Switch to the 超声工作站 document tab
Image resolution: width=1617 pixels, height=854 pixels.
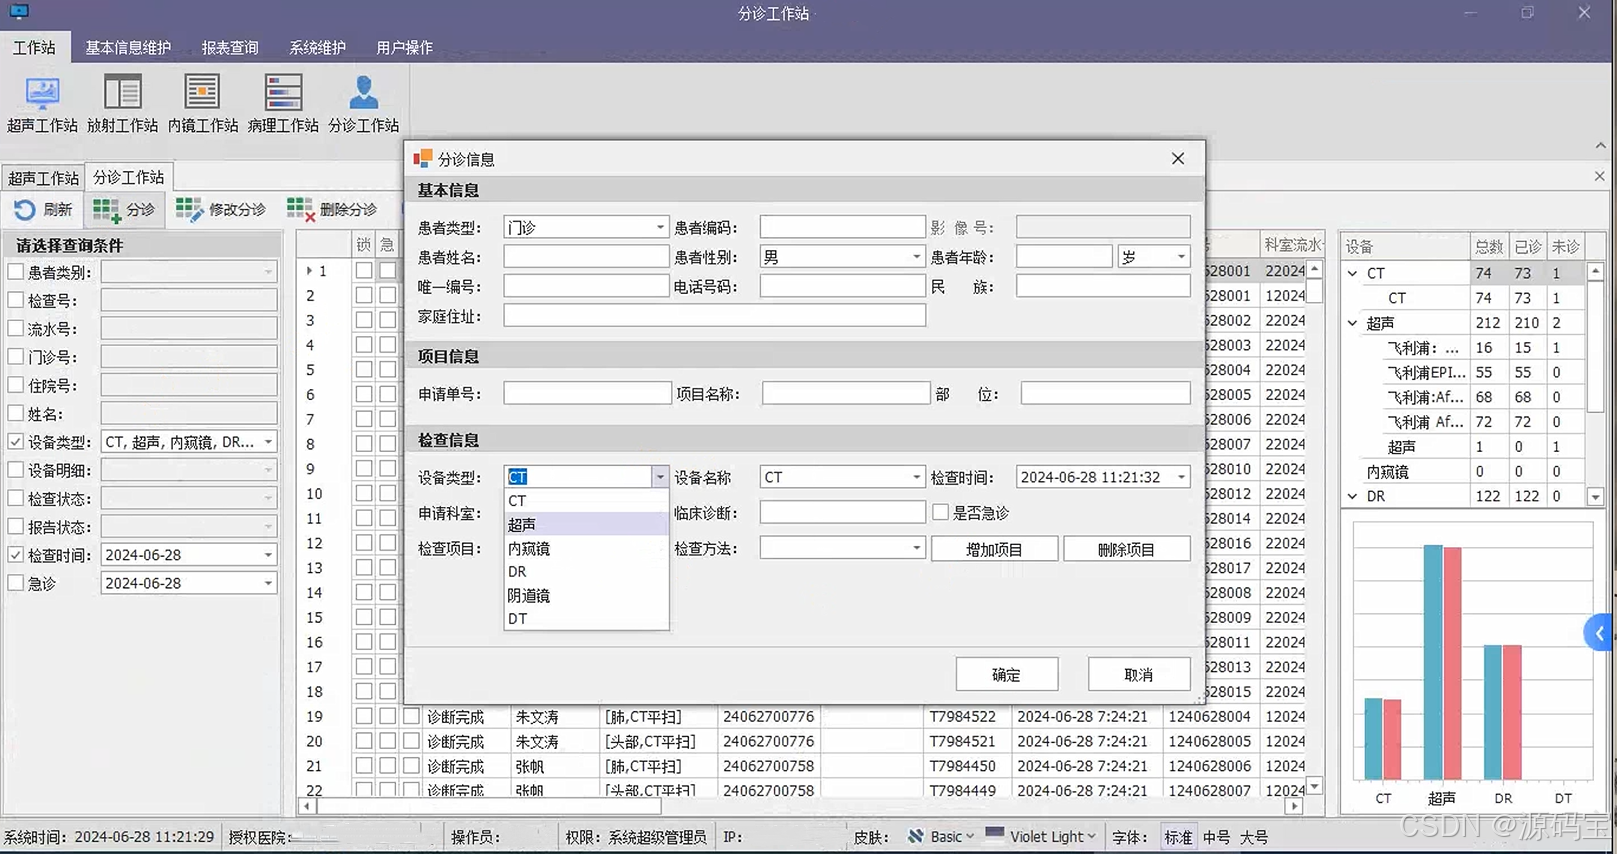click(x=44, y=178)
